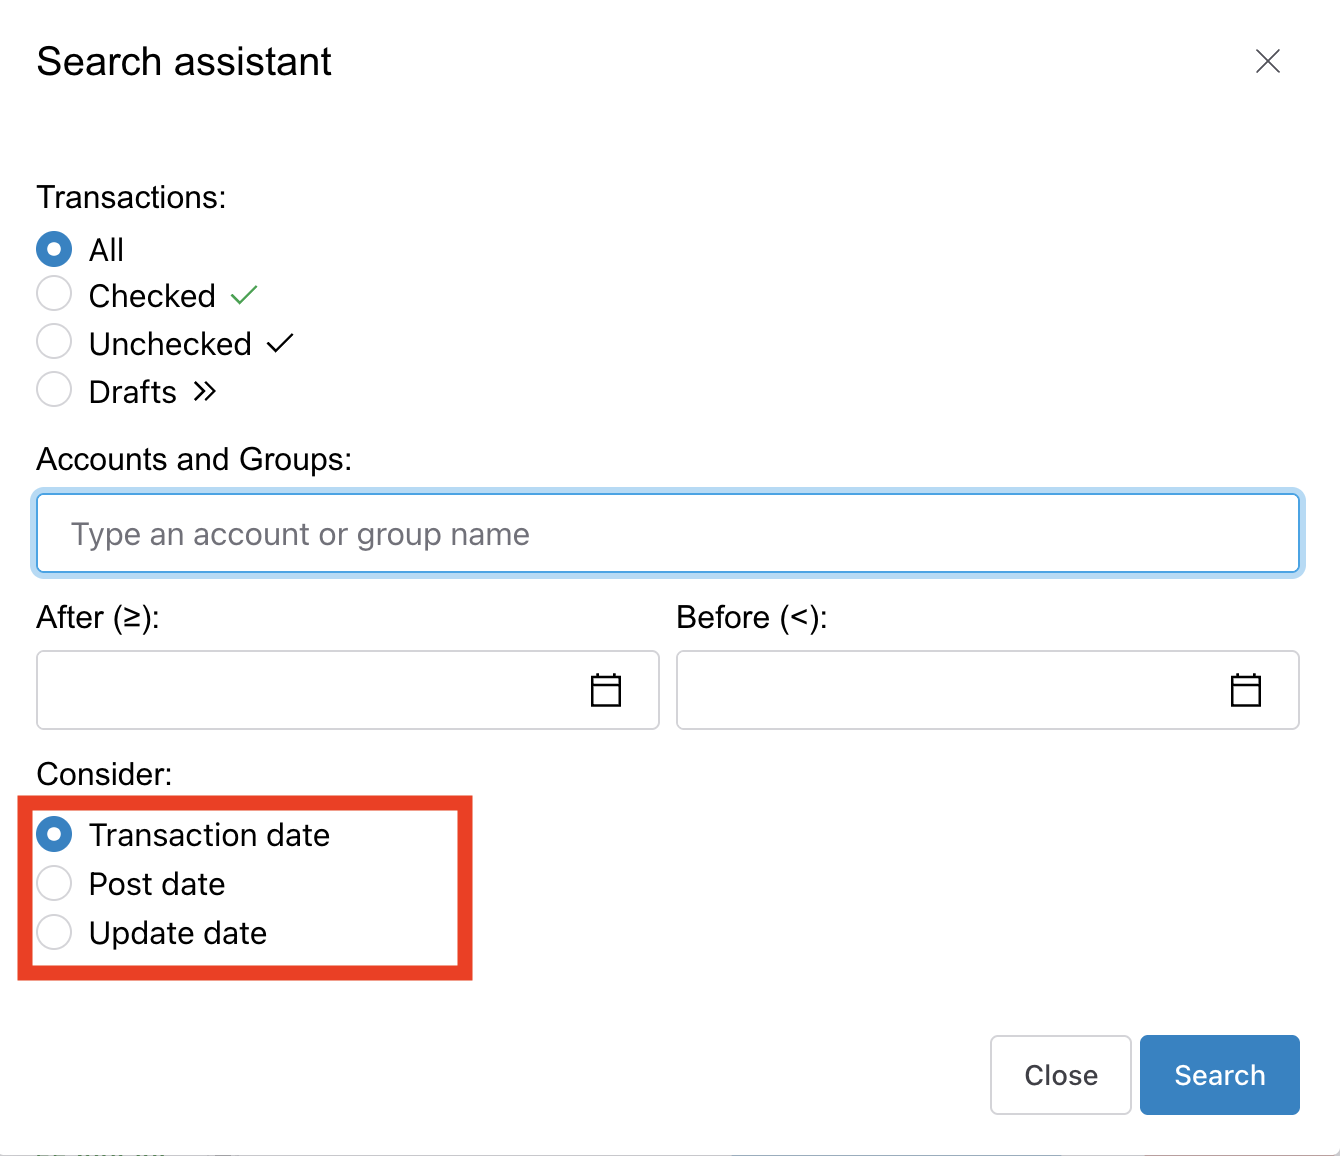The height and width of the screenshot is (1156, 1340).
Task: Choose Update date for date consideration
Action: [x=54, y=931]
